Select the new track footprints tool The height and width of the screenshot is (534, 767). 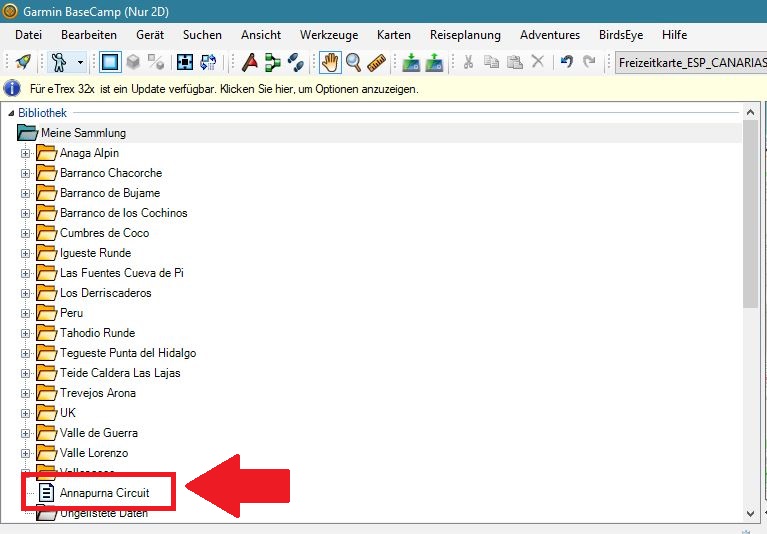pos(295,62)
